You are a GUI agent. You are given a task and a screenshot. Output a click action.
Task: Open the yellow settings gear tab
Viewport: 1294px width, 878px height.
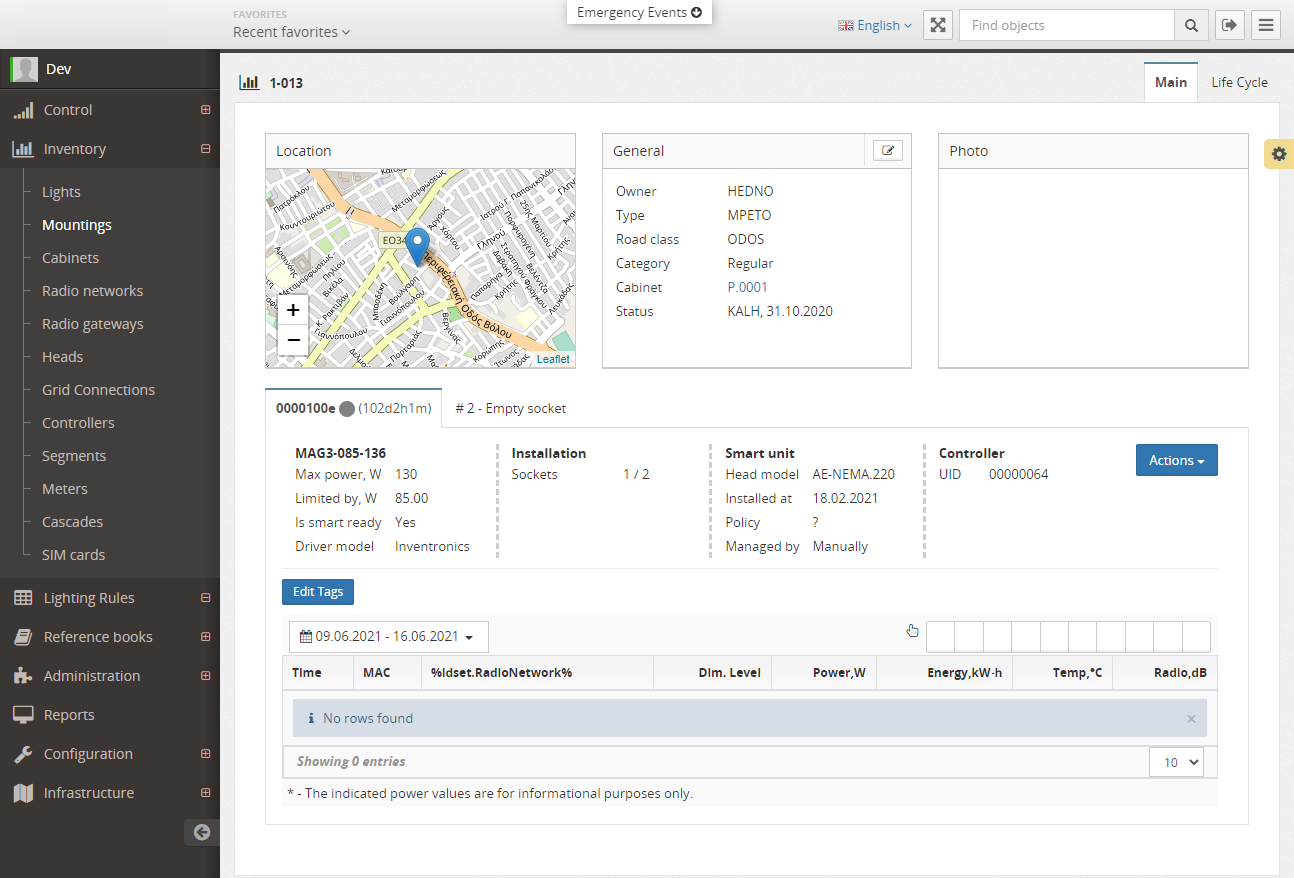click(1278, 154)
